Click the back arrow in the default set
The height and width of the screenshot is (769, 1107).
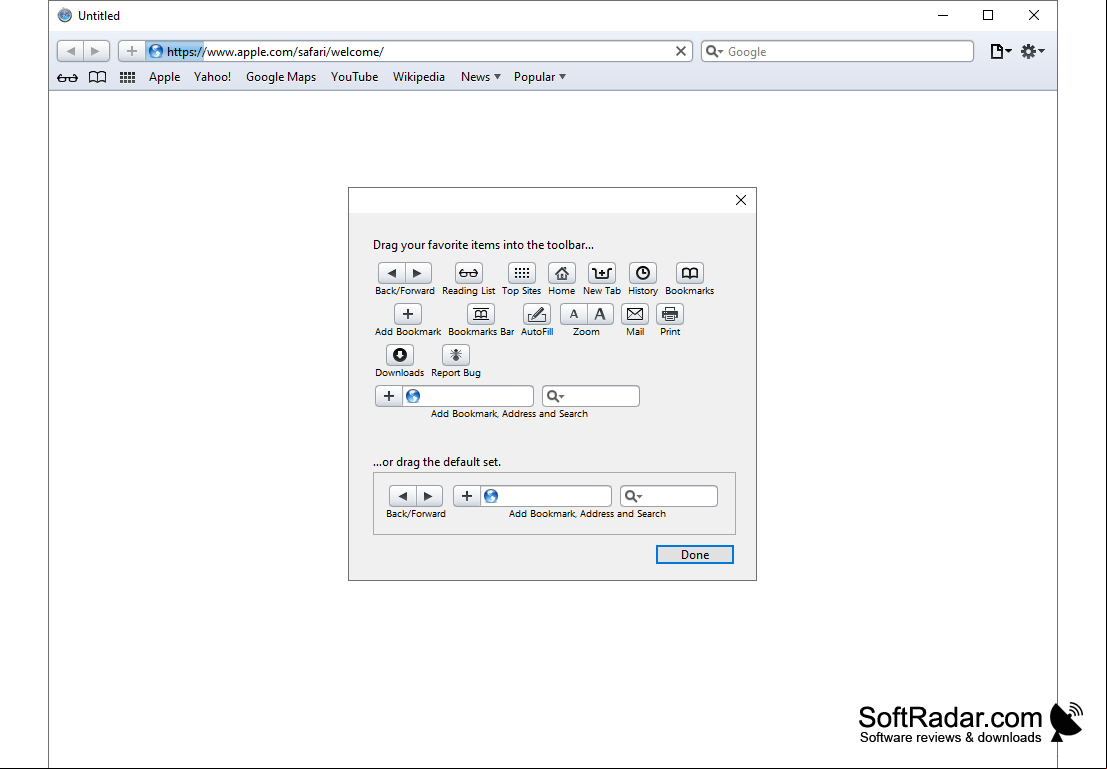[x=403, y=496]
